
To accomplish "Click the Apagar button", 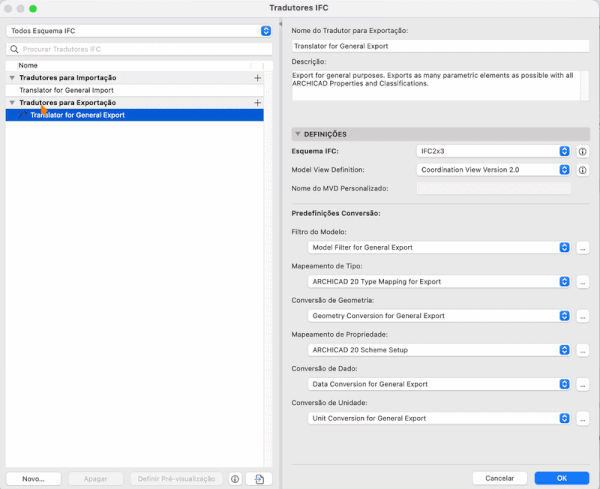I will tap(96, 479).
